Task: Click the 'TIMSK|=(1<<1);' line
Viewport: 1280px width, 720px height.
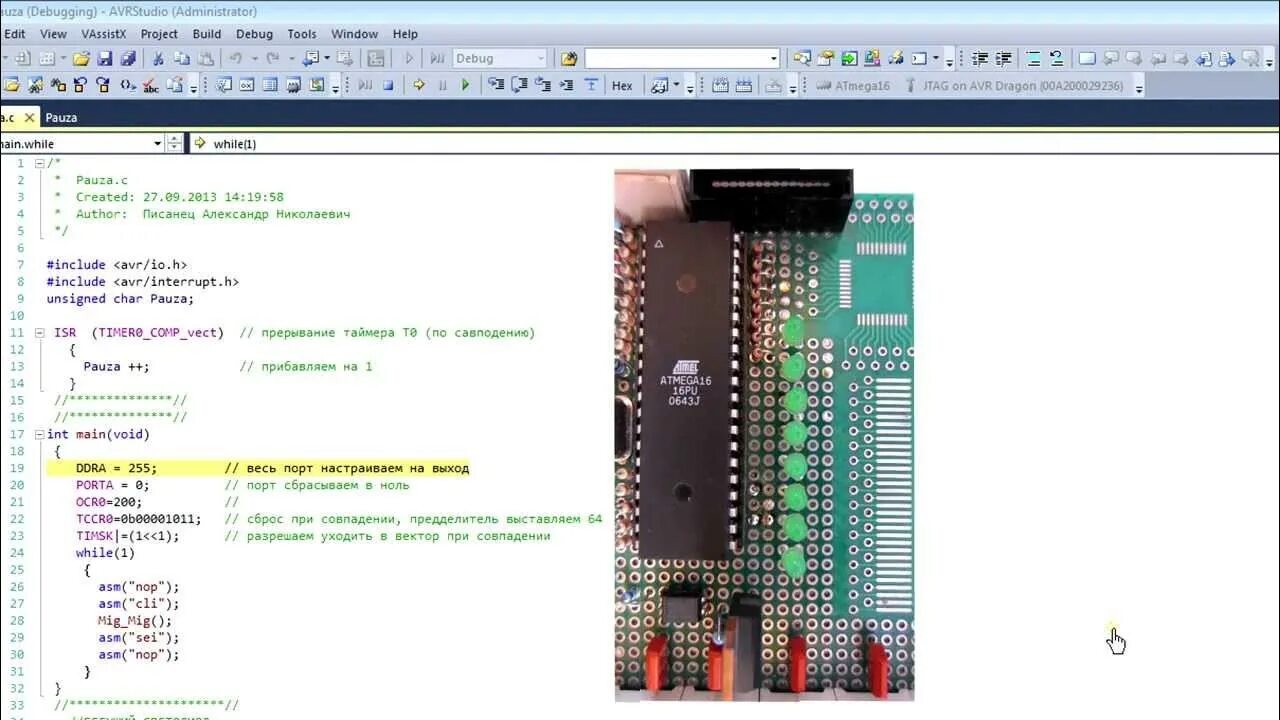Action: 127,536
